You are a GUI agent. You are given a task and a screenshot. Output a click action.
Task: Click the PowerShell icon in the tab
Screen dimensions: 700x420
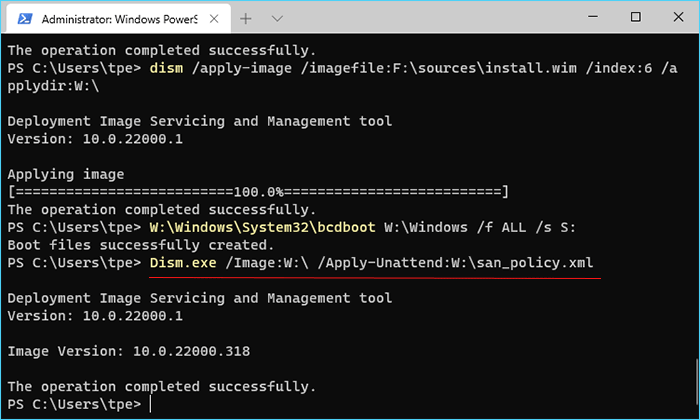[x=25, y=19]
